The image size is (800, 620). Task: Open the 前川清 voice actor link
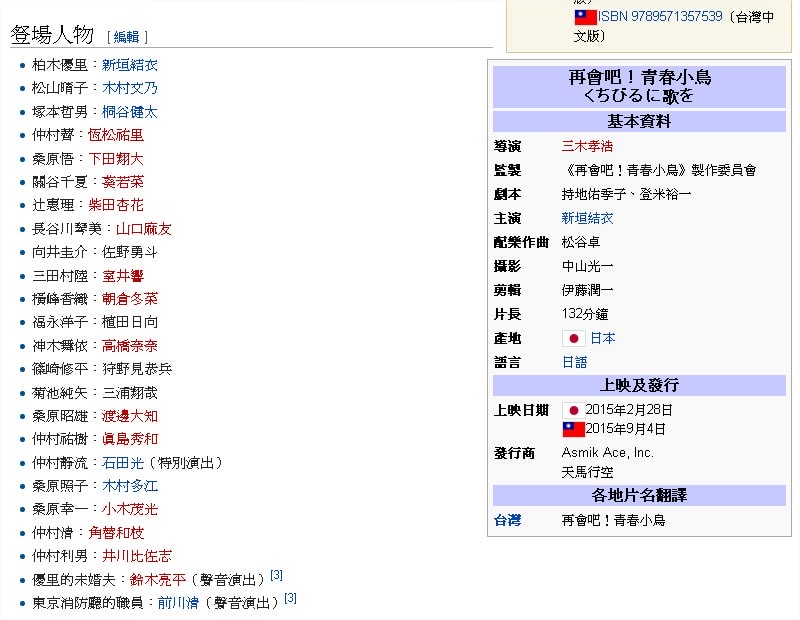pyautogui.click(x=179, y=603)
